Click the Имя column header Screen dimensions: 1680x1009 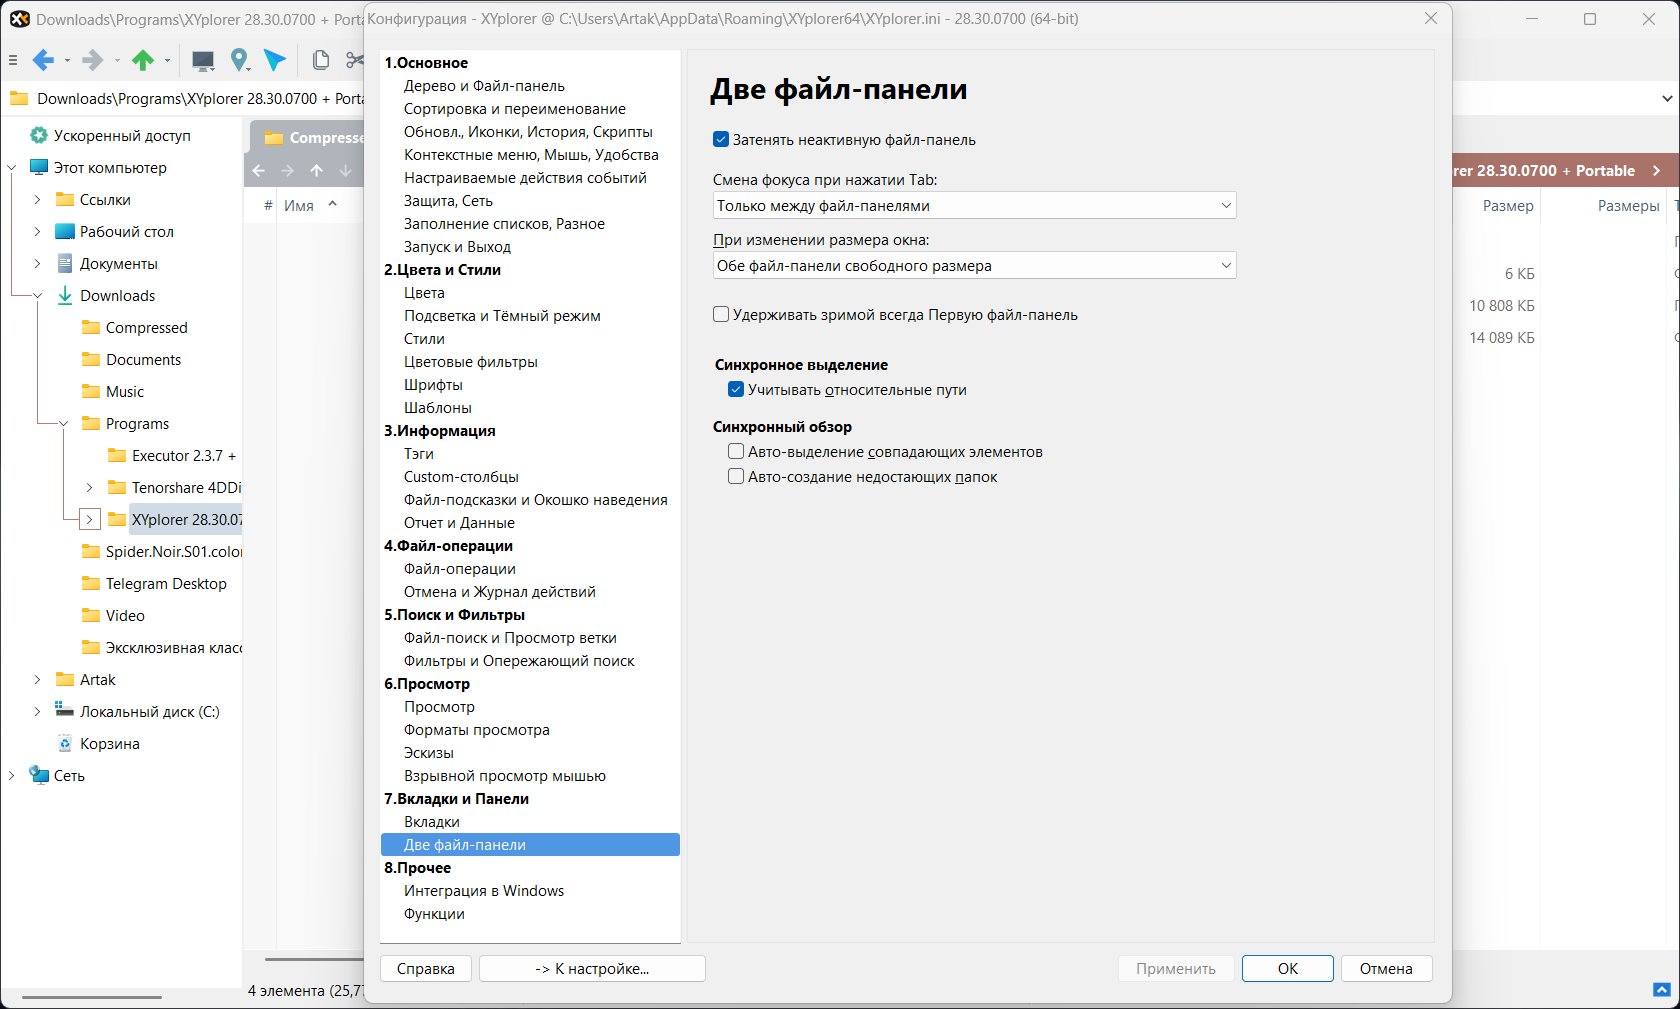point(299,205)
